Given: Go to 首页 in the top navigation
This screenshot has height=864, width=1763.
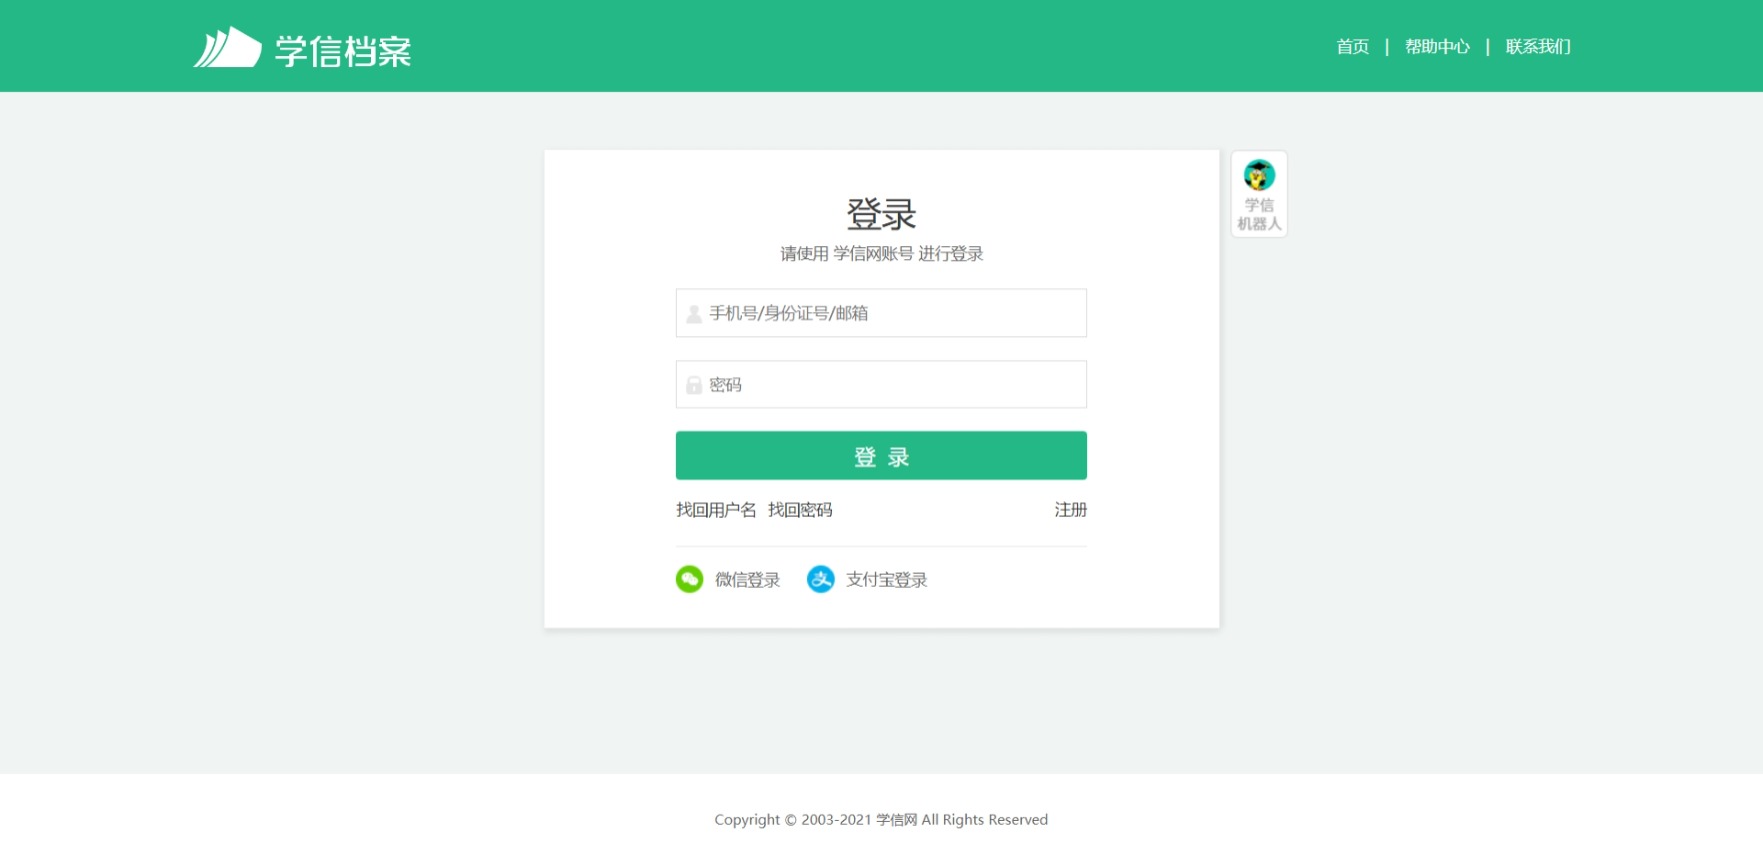Looking at the screenshot, I should point(1352,47).
